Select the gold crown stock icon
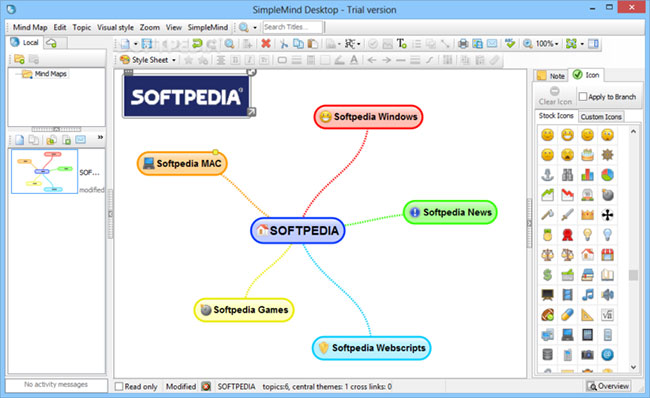 click(x=587, y=215)
